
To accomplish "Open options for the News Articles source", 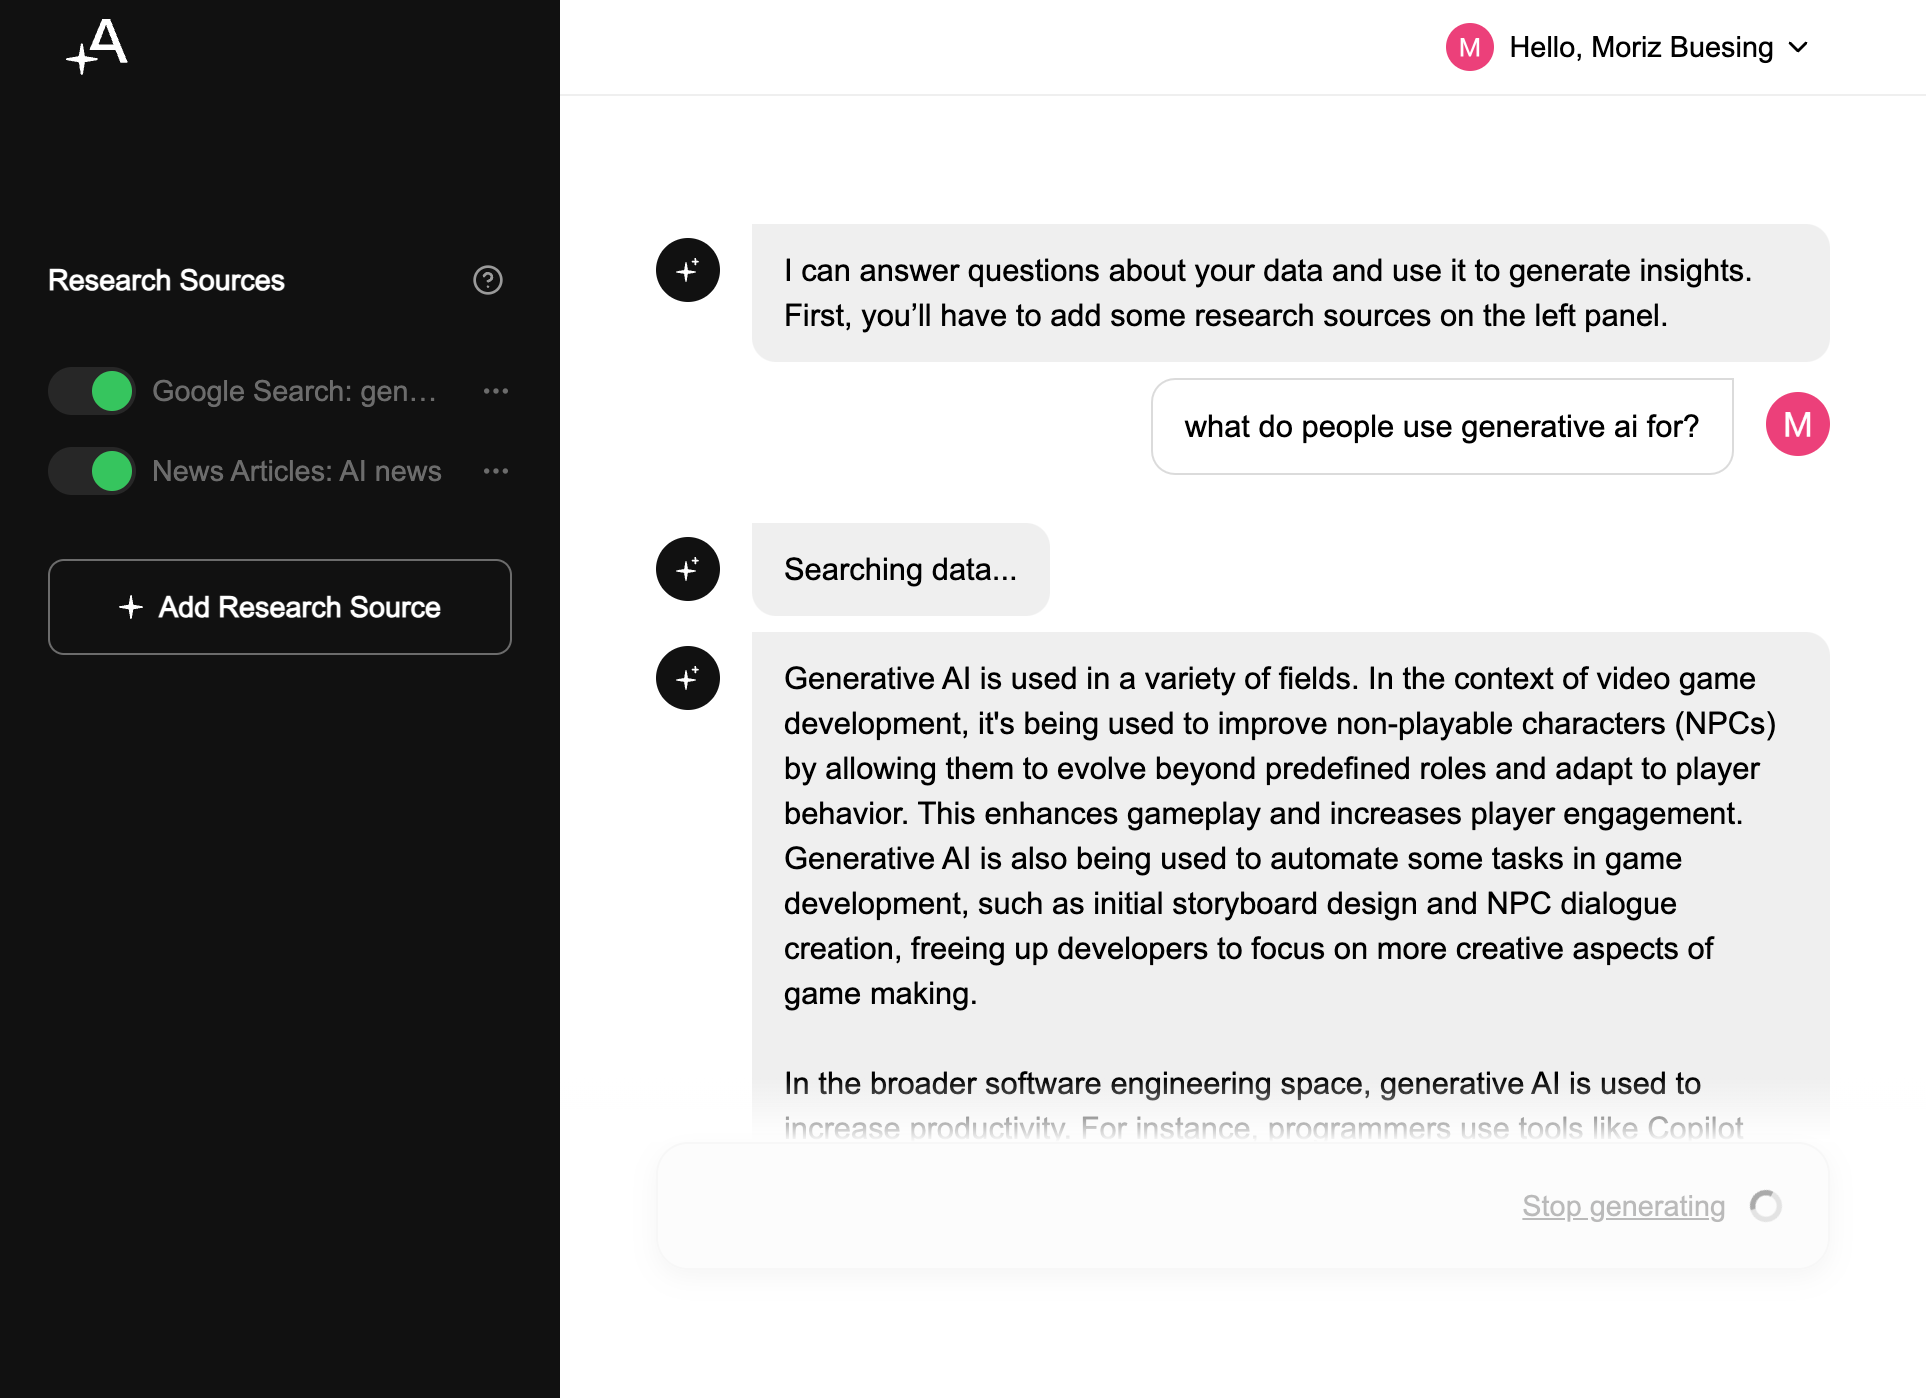I will (x=496, y=471).
